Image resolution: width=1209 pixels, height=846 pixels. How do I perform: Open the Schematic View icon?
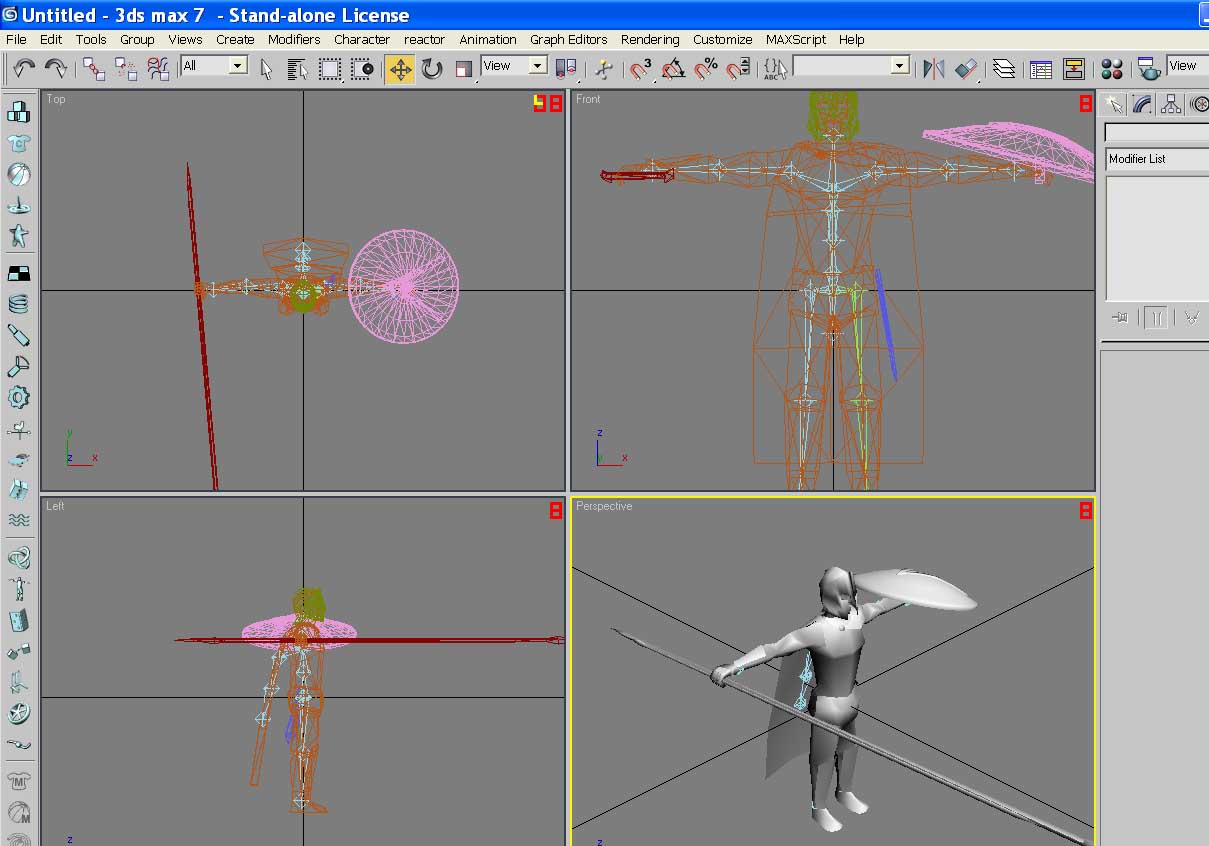click(1074, 69)
